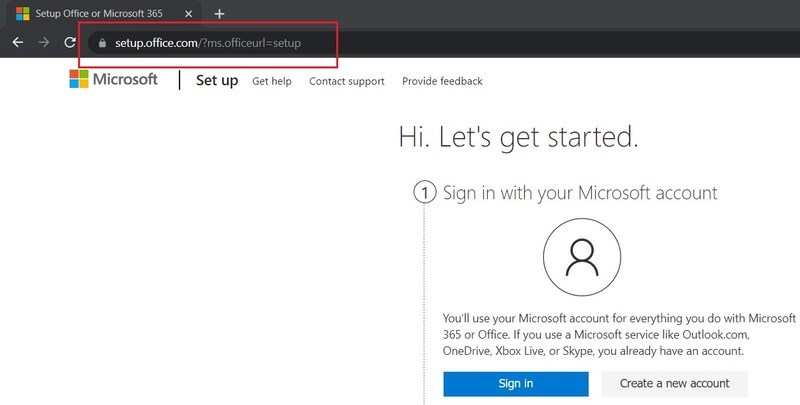Click the step 1 number circle
The width and height of the screenshot is (800, 405).
pyautogui.click(x=425, y=193)
